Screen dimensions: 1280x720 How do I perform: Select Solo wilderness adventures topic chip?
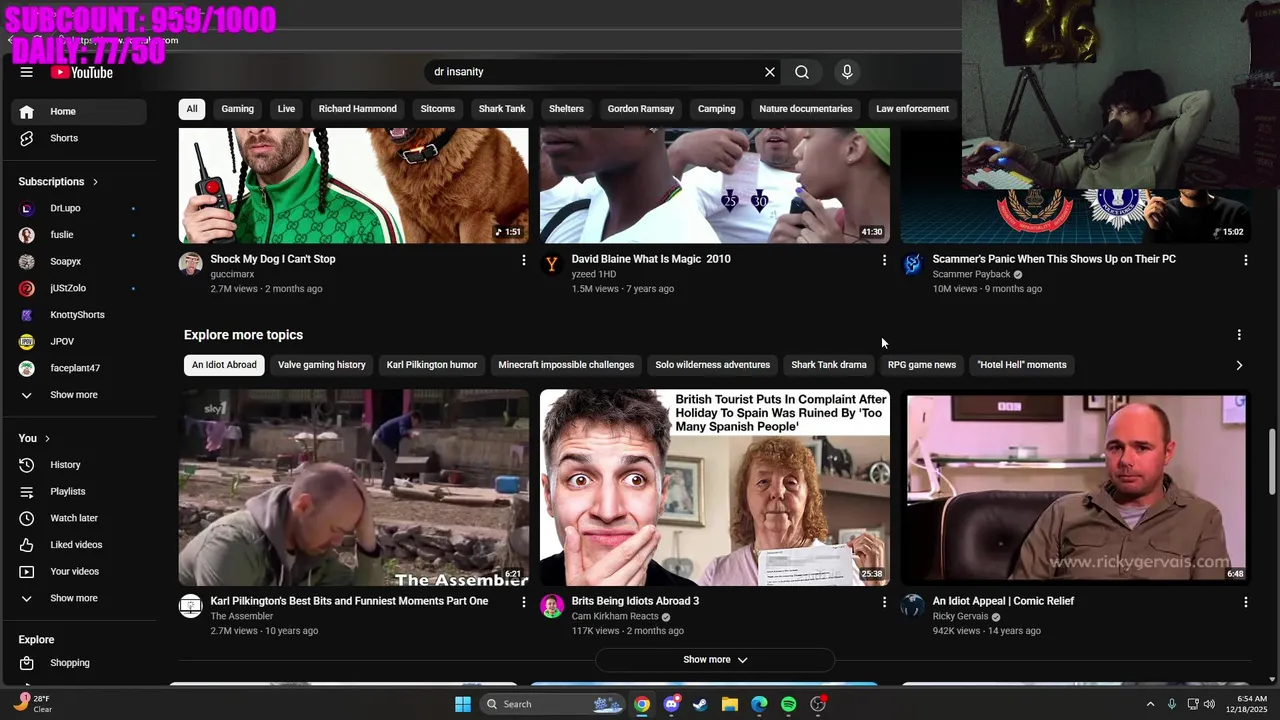coord(713,365)
